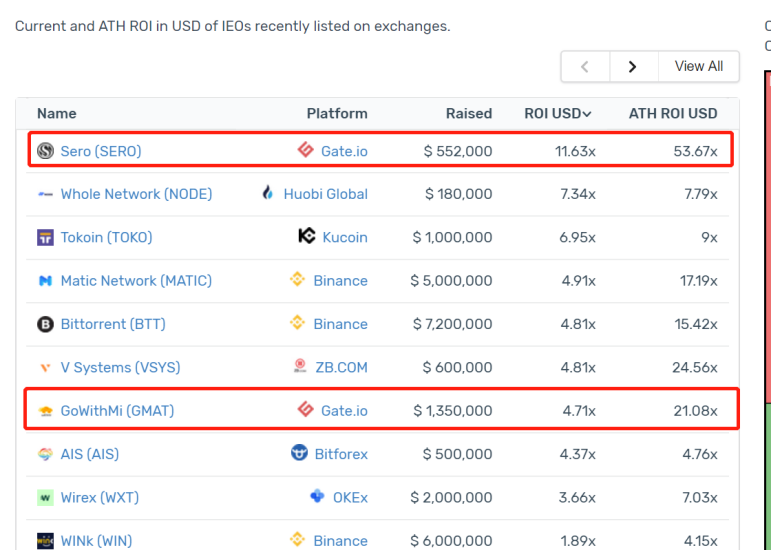Go to the next page with right arrow
Viewport: 771px width, 550px height.
click(x=633, y=66)
